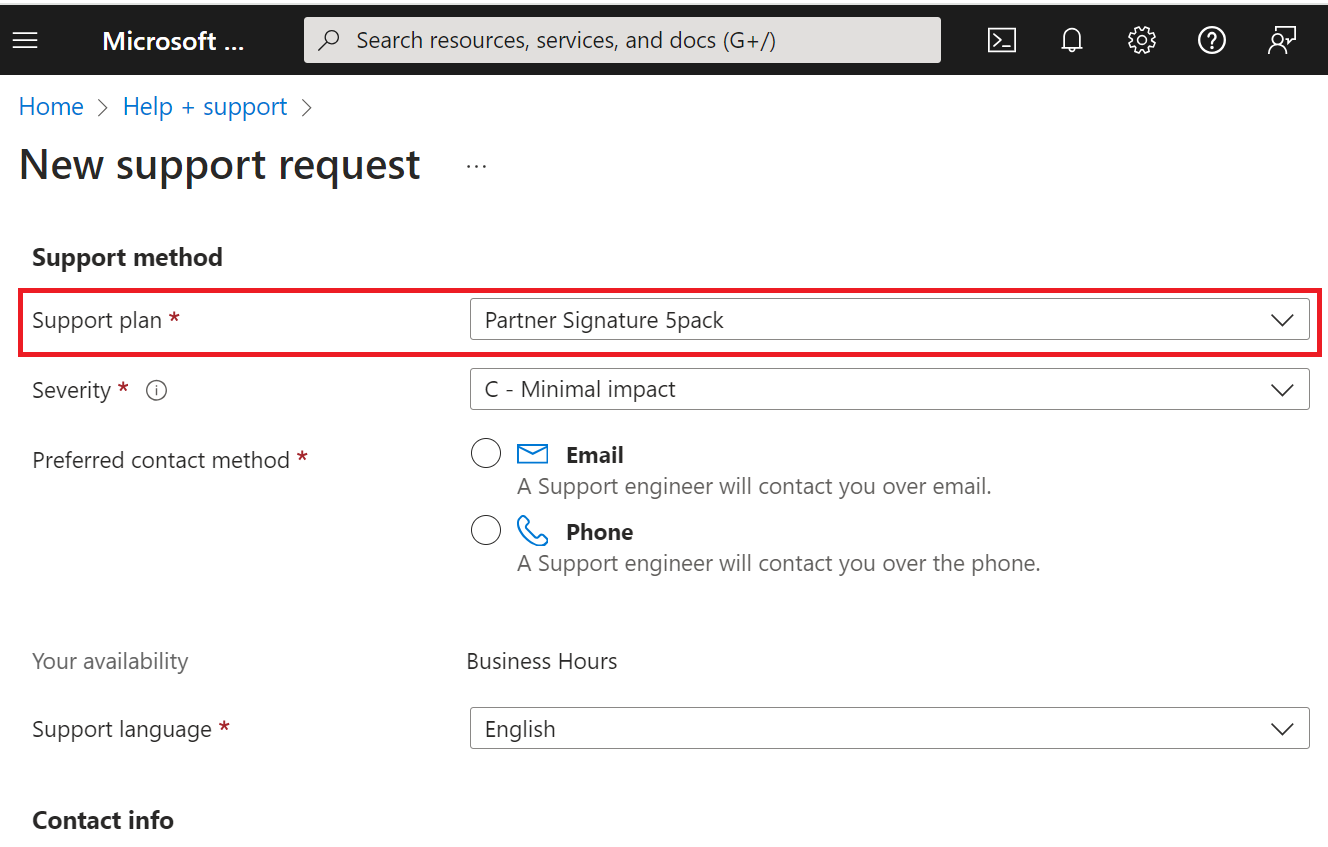
Task: Click the Microsoft portal brand title
Action: click(173, 41)
